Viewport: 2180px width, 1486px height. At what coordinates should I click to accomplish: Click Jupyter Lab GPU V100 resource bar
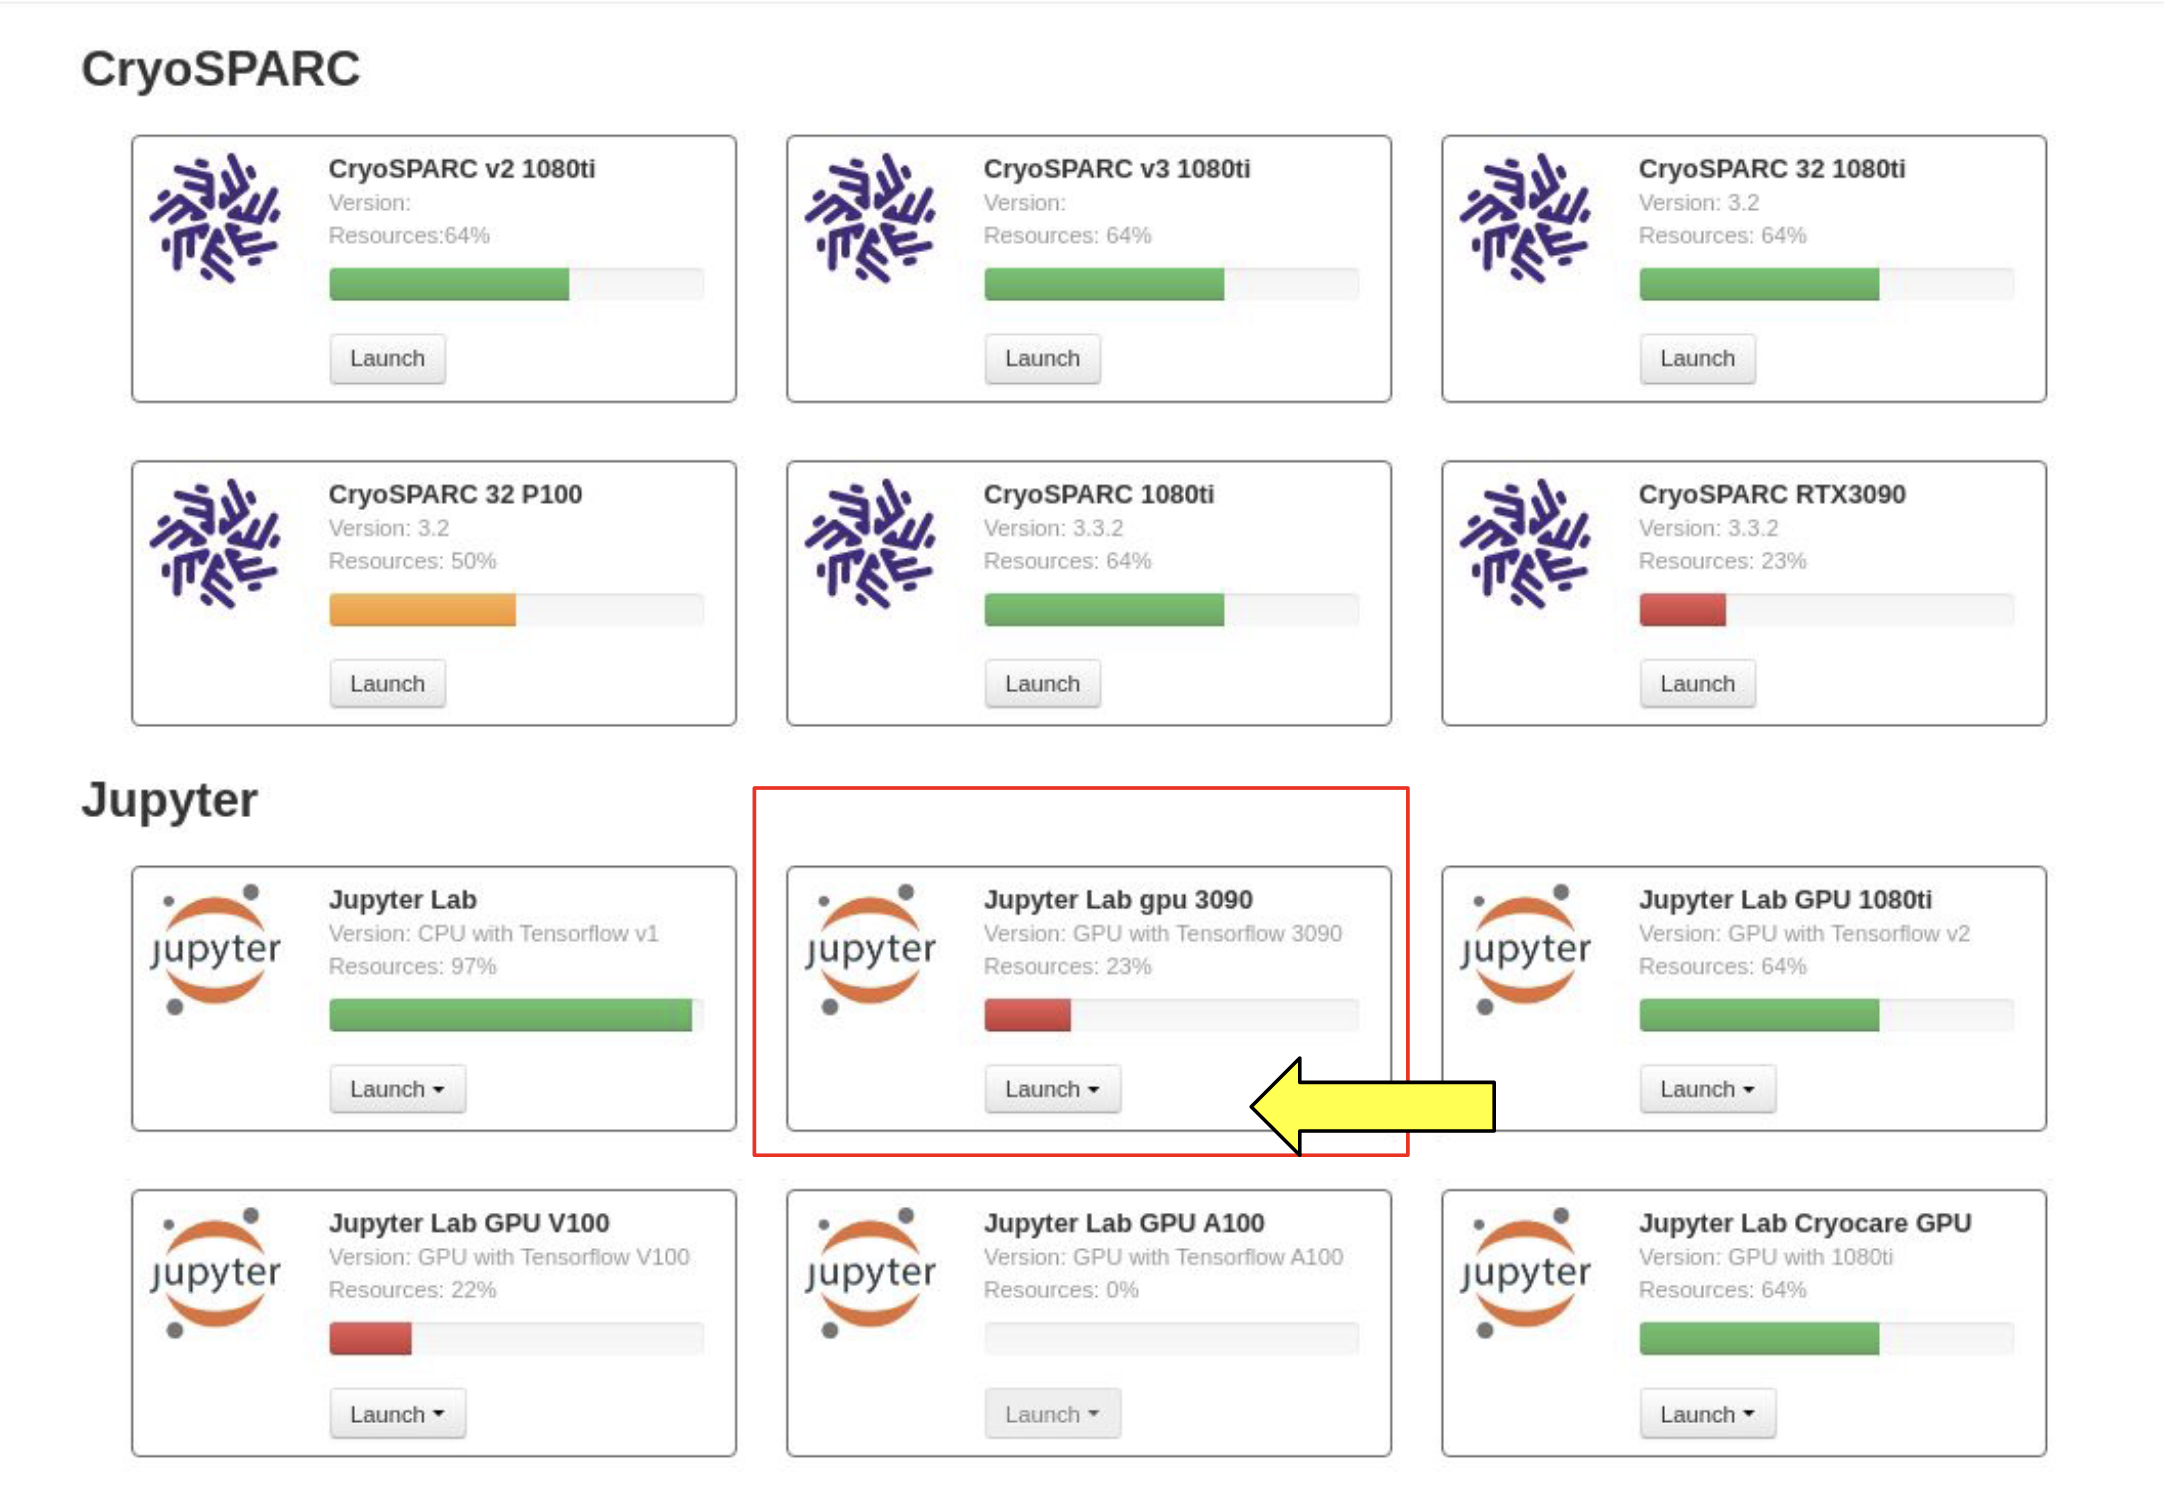tap(517, 1338)
